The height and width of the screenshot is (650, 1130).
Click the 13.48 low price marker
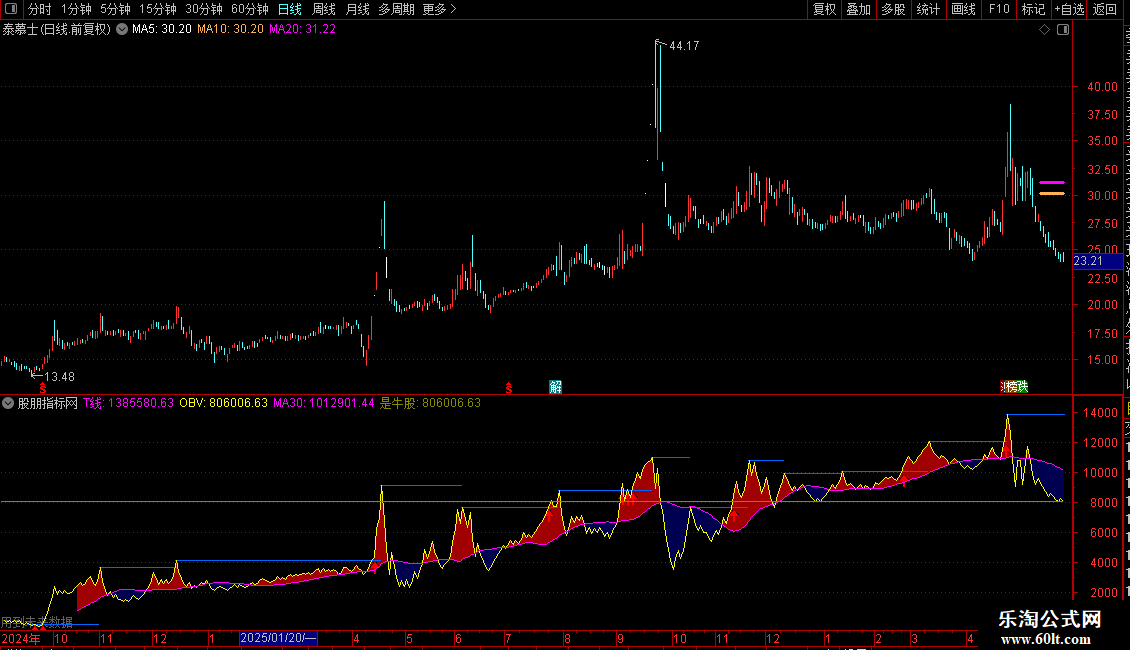59,376
